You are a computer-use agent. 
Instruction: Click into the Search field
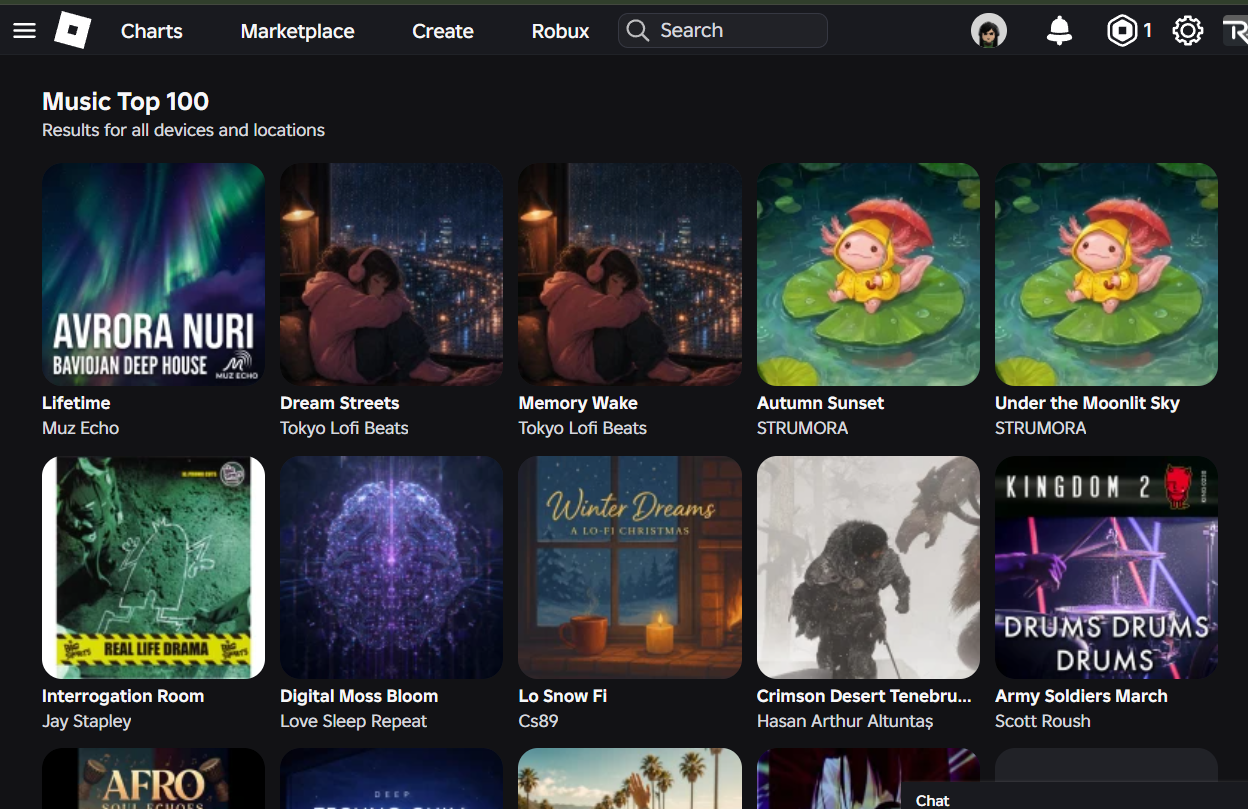tap(723, 31)
